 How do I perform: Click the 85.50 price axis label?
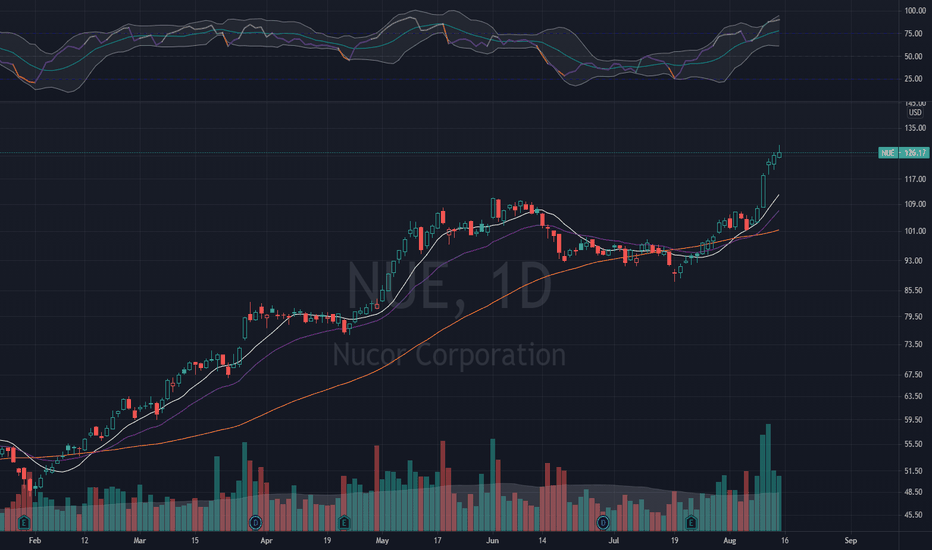click(915, 290)
